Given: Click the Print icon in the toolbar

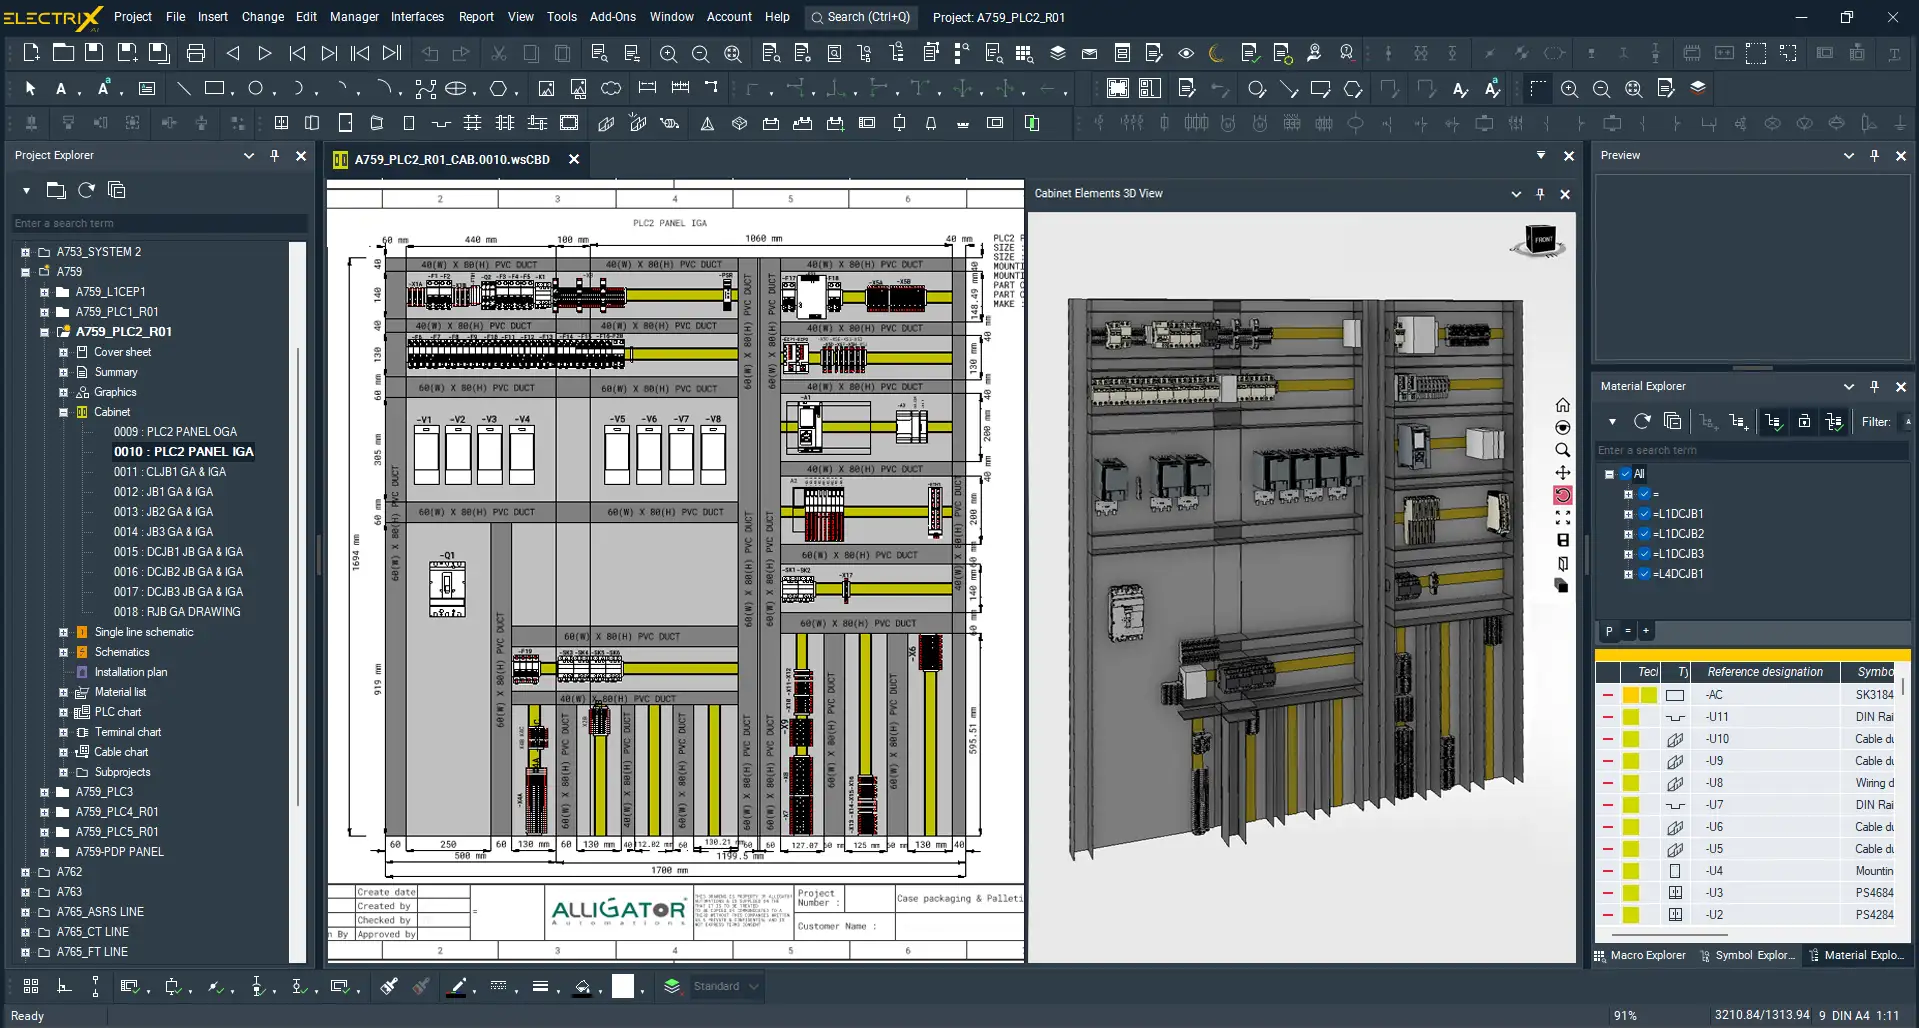Looking at the screenshot, I should pos(196,53).
